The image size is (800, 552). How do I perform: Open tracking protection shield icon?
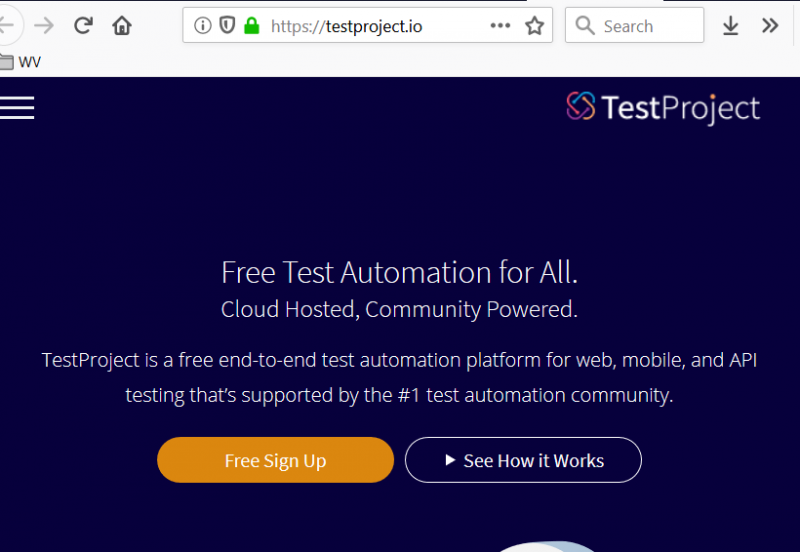[x=227, y=25]
